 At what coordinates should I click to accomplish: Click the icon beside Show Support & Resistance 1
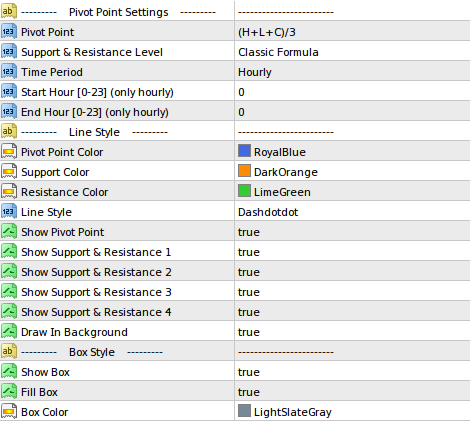click(9, 252)
